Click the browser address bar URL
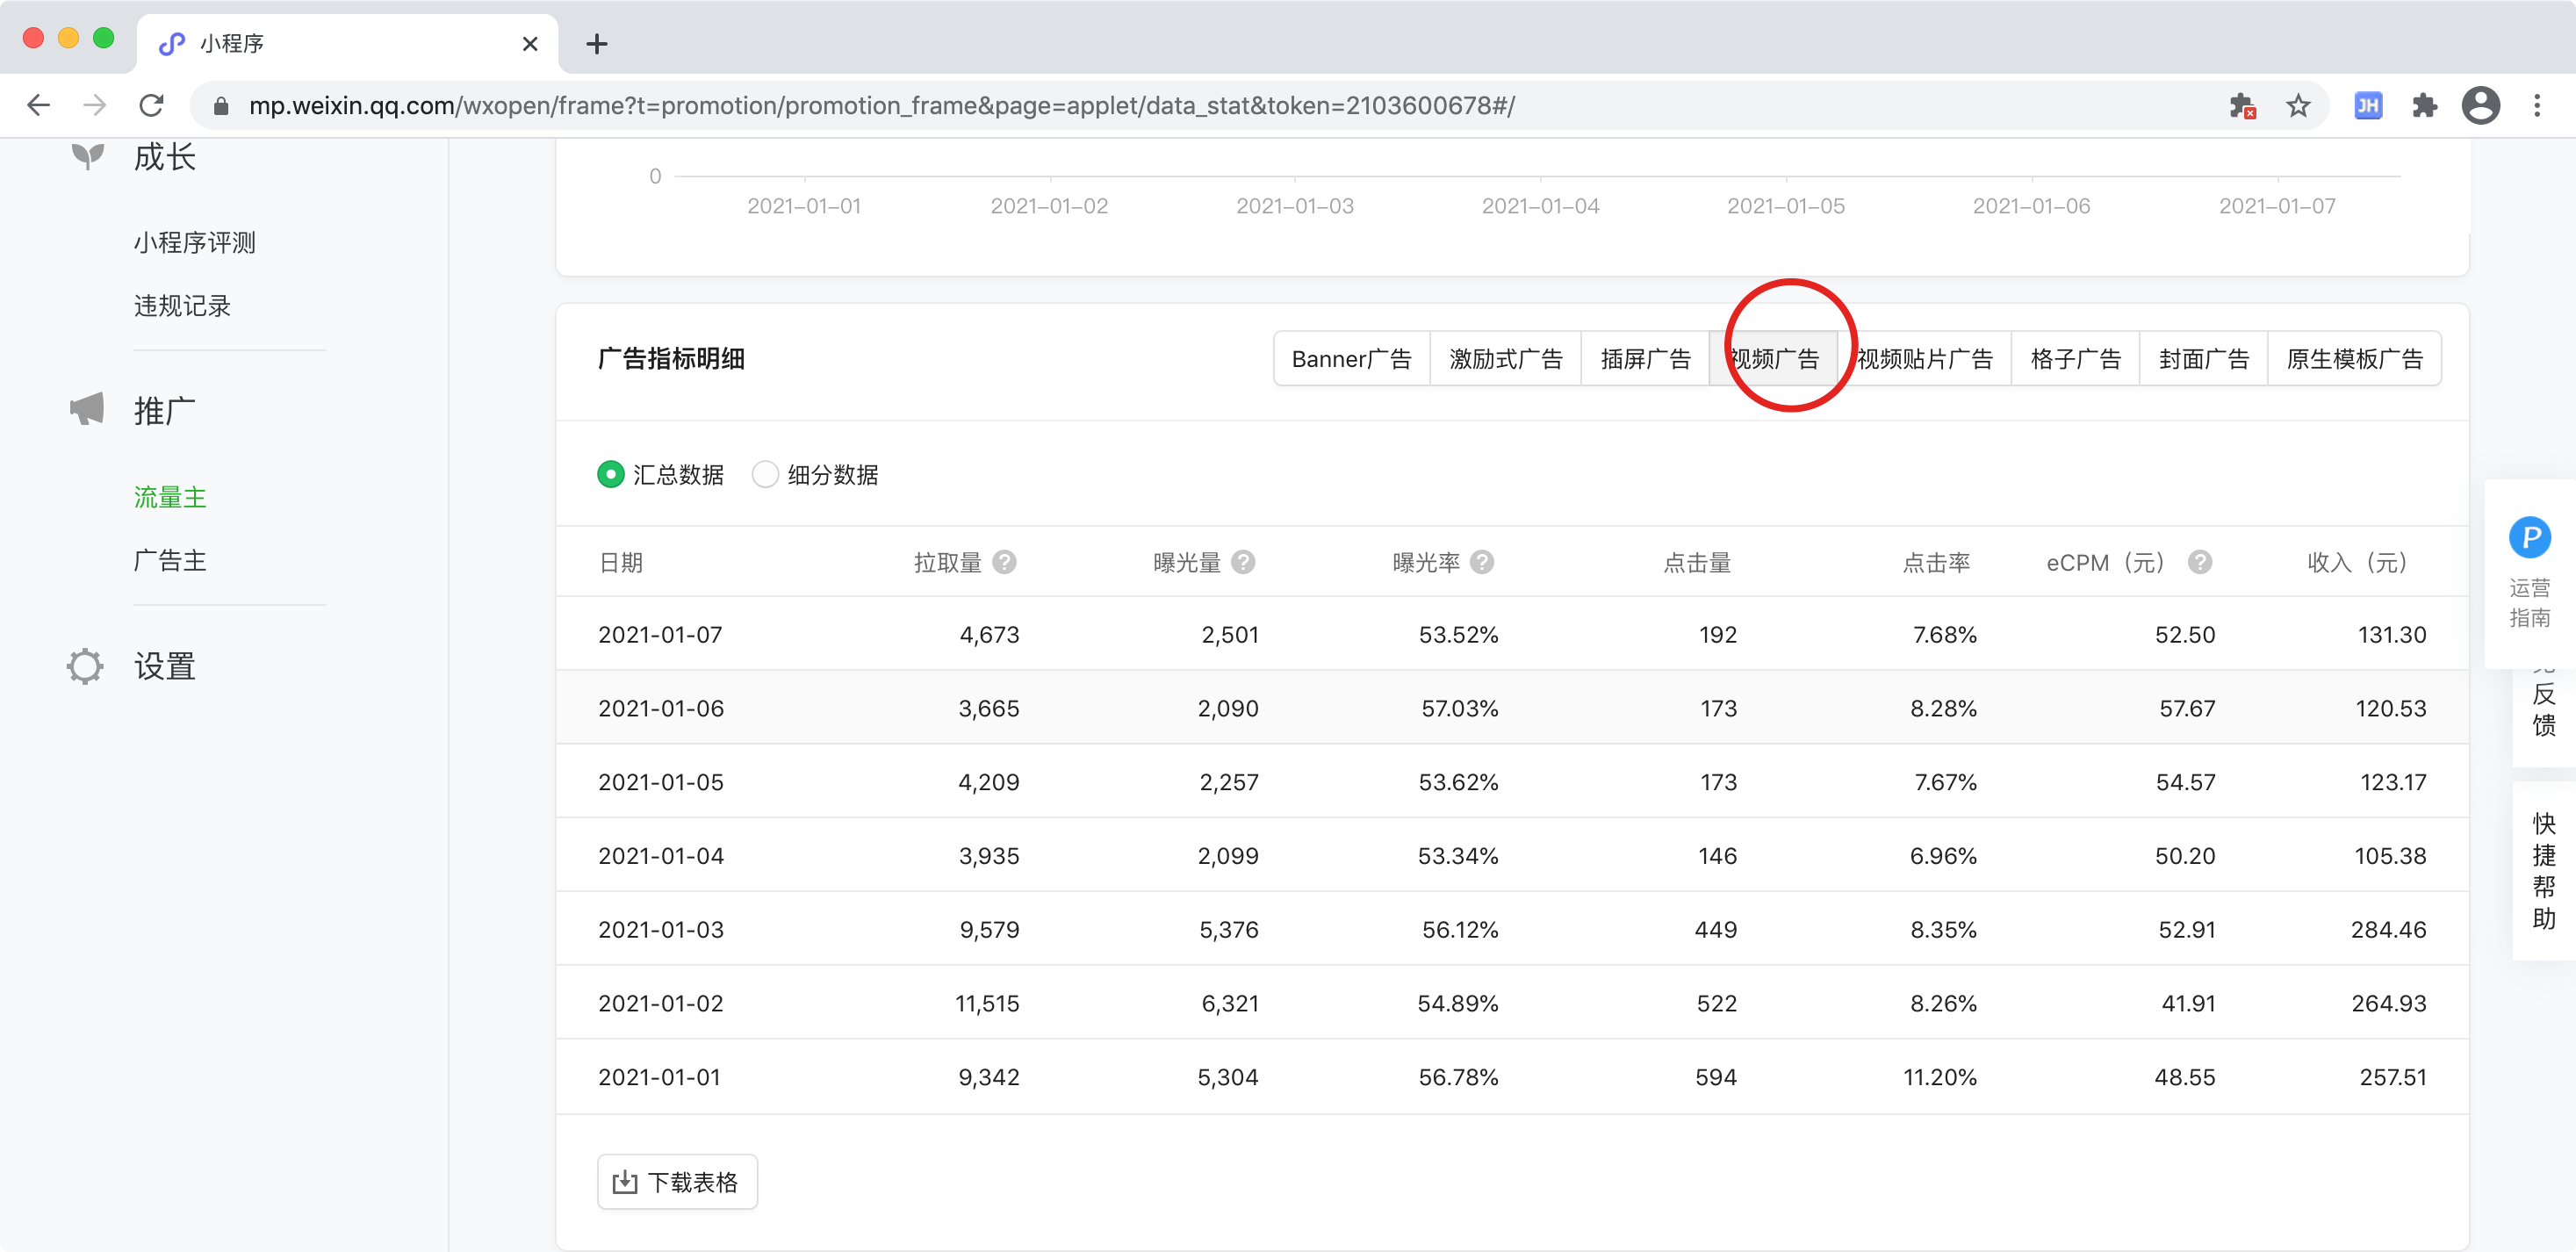Image resolution: width=2576 pixels, height=1252 pixels. pos(880,105)
